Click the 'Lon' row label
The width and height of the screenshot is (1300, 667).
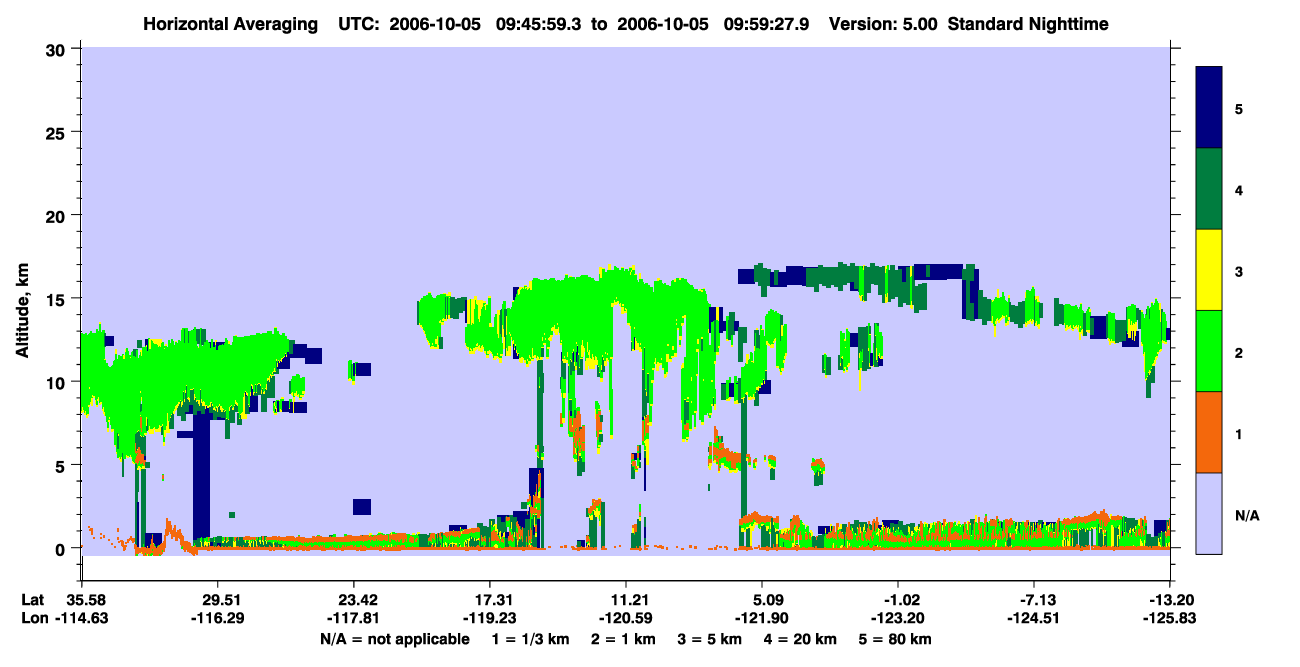pyautogui.click(x=34, y=618)
